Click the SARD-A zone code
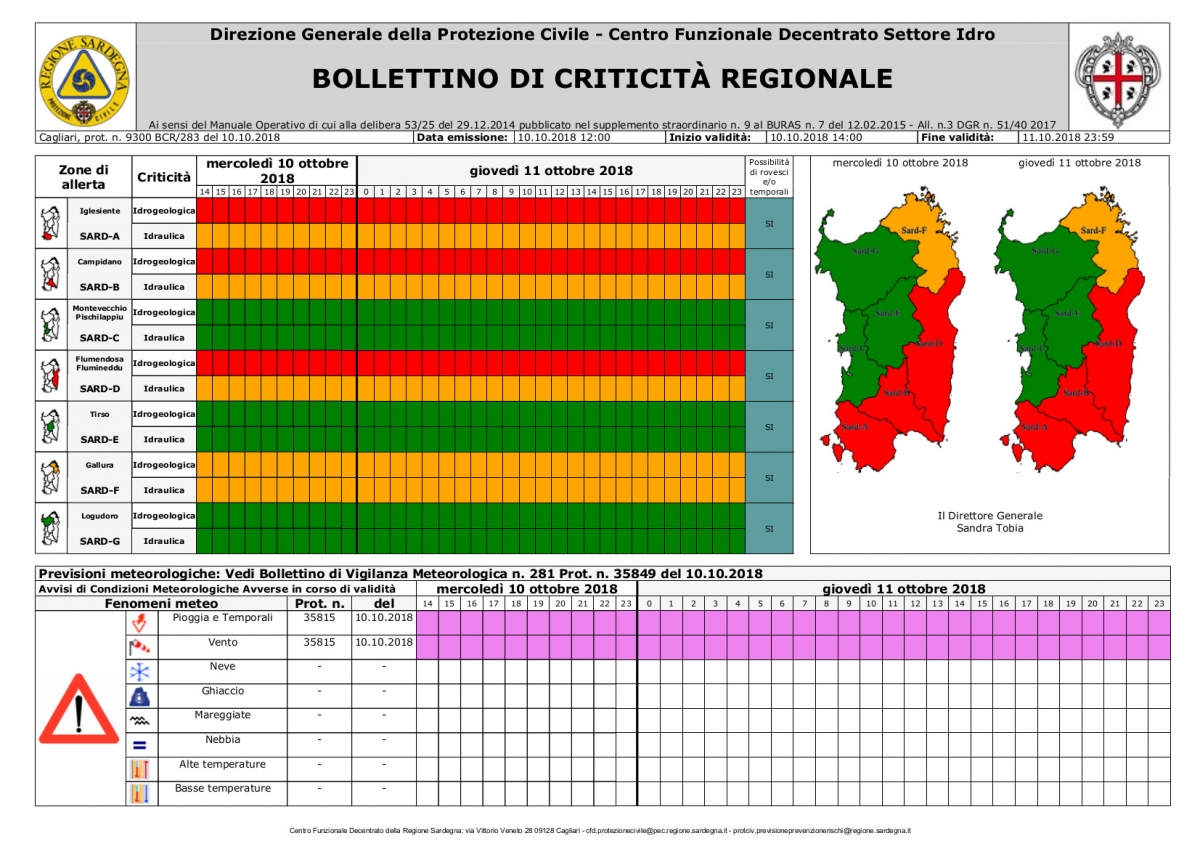The width and height of the screenshot is (1200, 849). click(x=100, y=236)
